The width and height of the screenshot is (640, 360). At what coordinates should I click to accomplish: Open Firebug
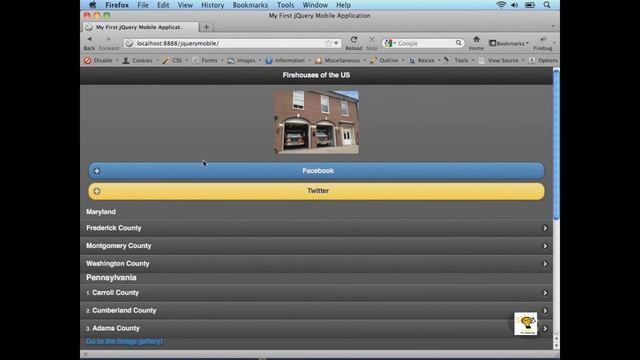click(543, 43)
